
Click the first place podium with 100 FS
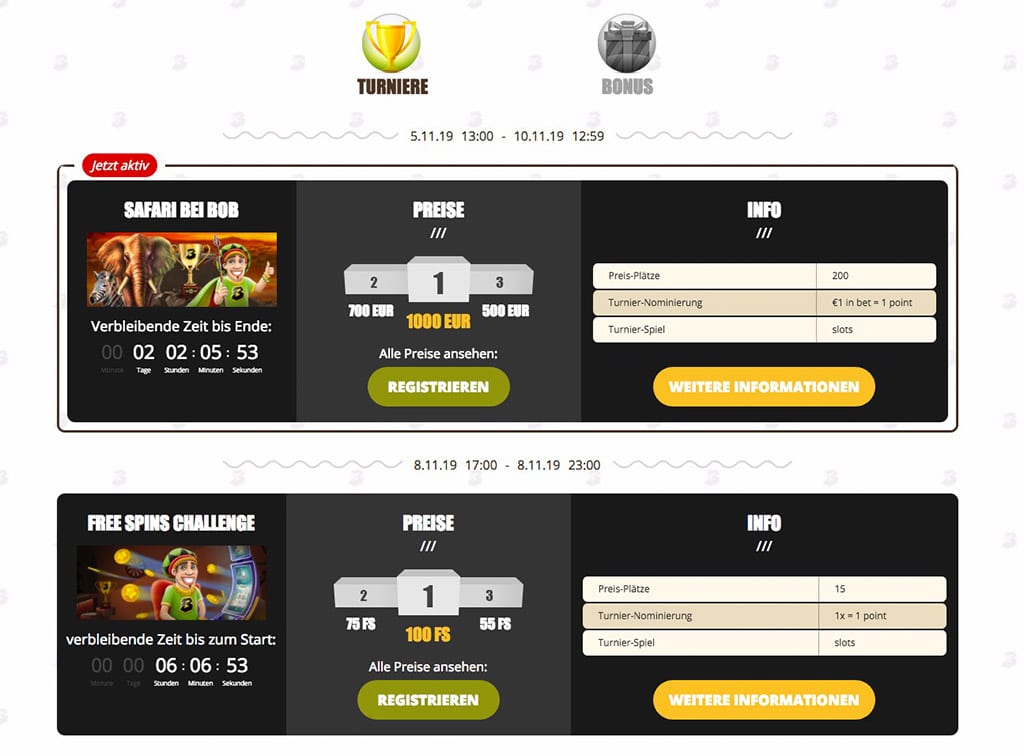click(428, 592)
